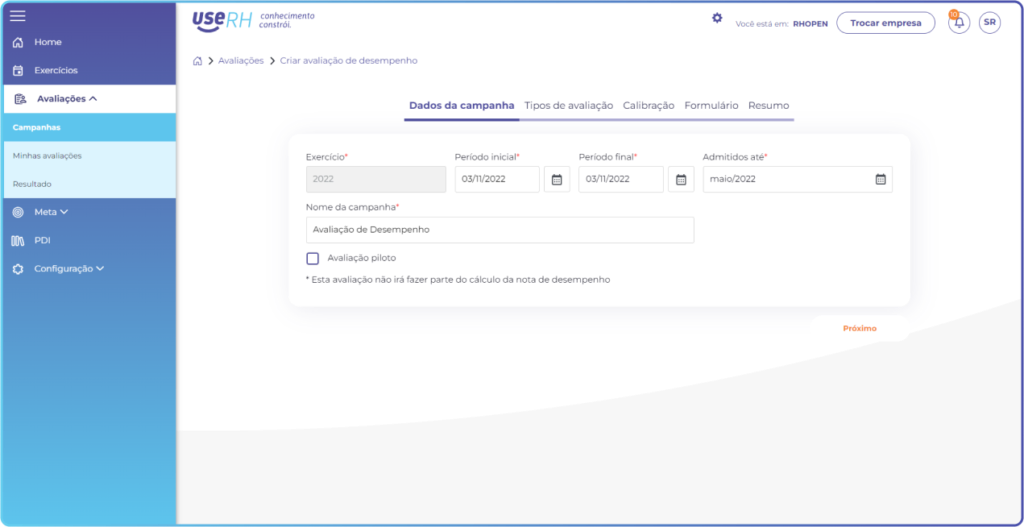Click the Configuração gear icon in sidebar
Screen dimensions: 1024x527
(18, 269)
